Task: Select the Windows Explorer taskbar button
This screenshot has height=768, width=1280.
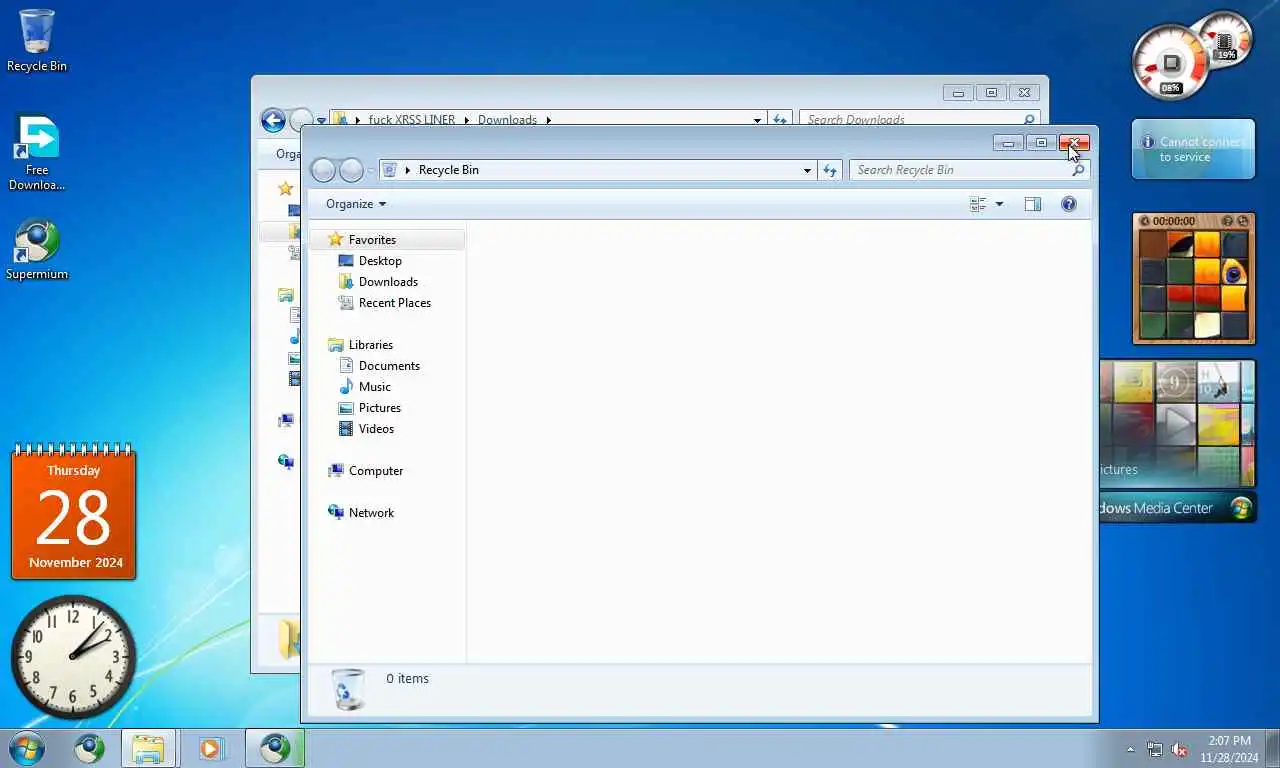Action: pos(149,748)
